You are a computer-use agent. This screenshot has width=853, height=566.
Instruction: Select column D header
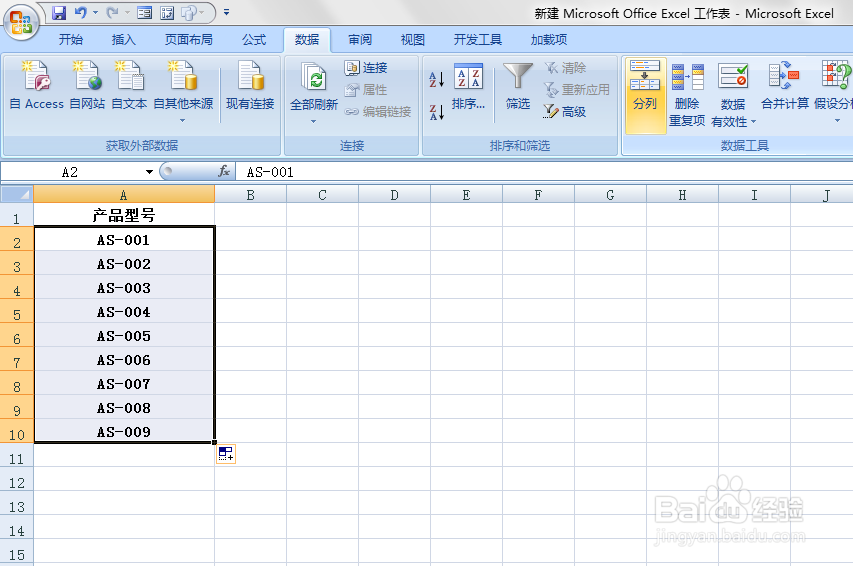(394, 194)
